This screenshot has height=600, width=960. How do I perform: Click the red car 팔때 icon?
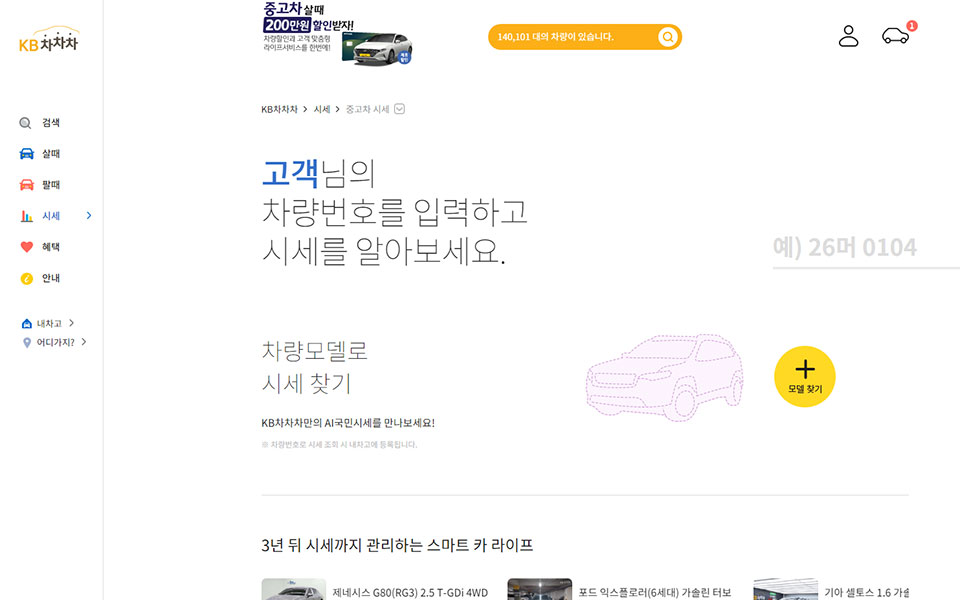(27, 185)
